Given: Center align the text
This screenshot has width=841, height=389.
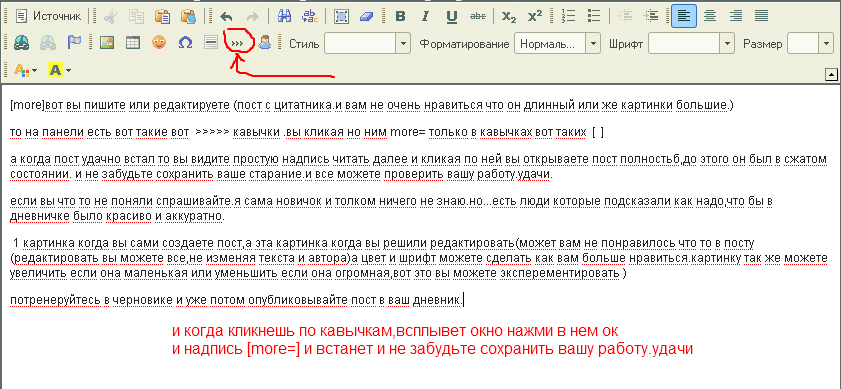Looking at the screenshot, I should tap(710, 16).
